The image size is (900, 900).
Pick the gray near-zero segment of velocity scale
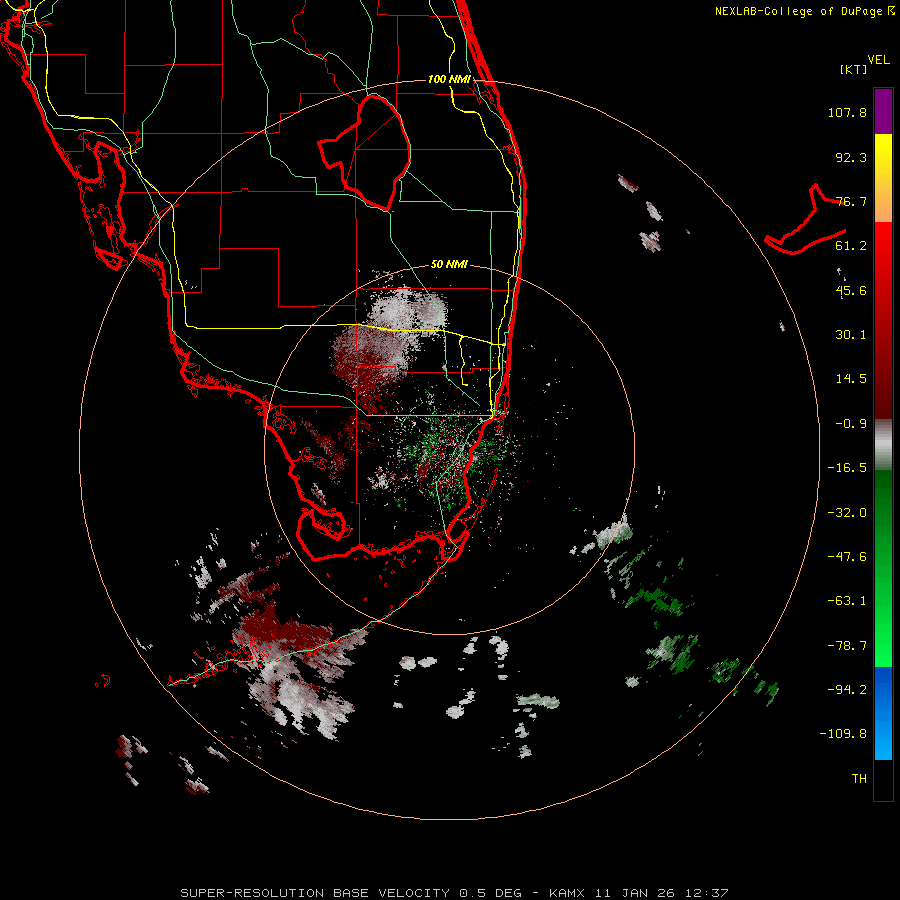point(883,445)
